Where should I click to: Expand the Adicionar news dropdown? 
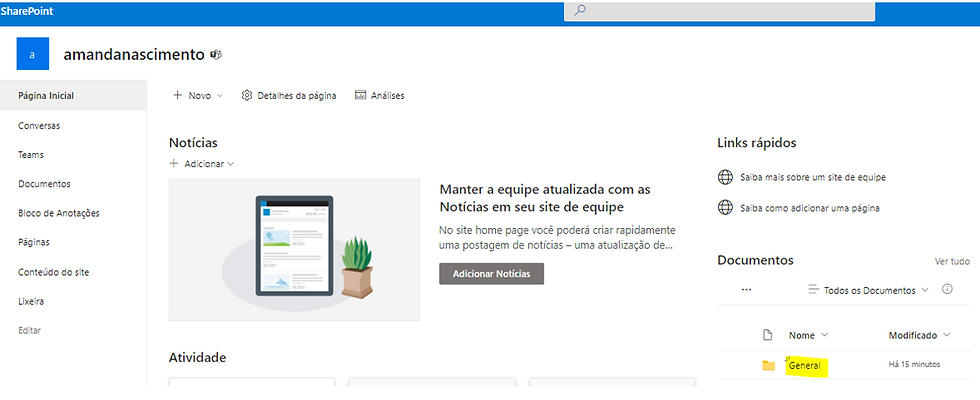click(231, 164)
